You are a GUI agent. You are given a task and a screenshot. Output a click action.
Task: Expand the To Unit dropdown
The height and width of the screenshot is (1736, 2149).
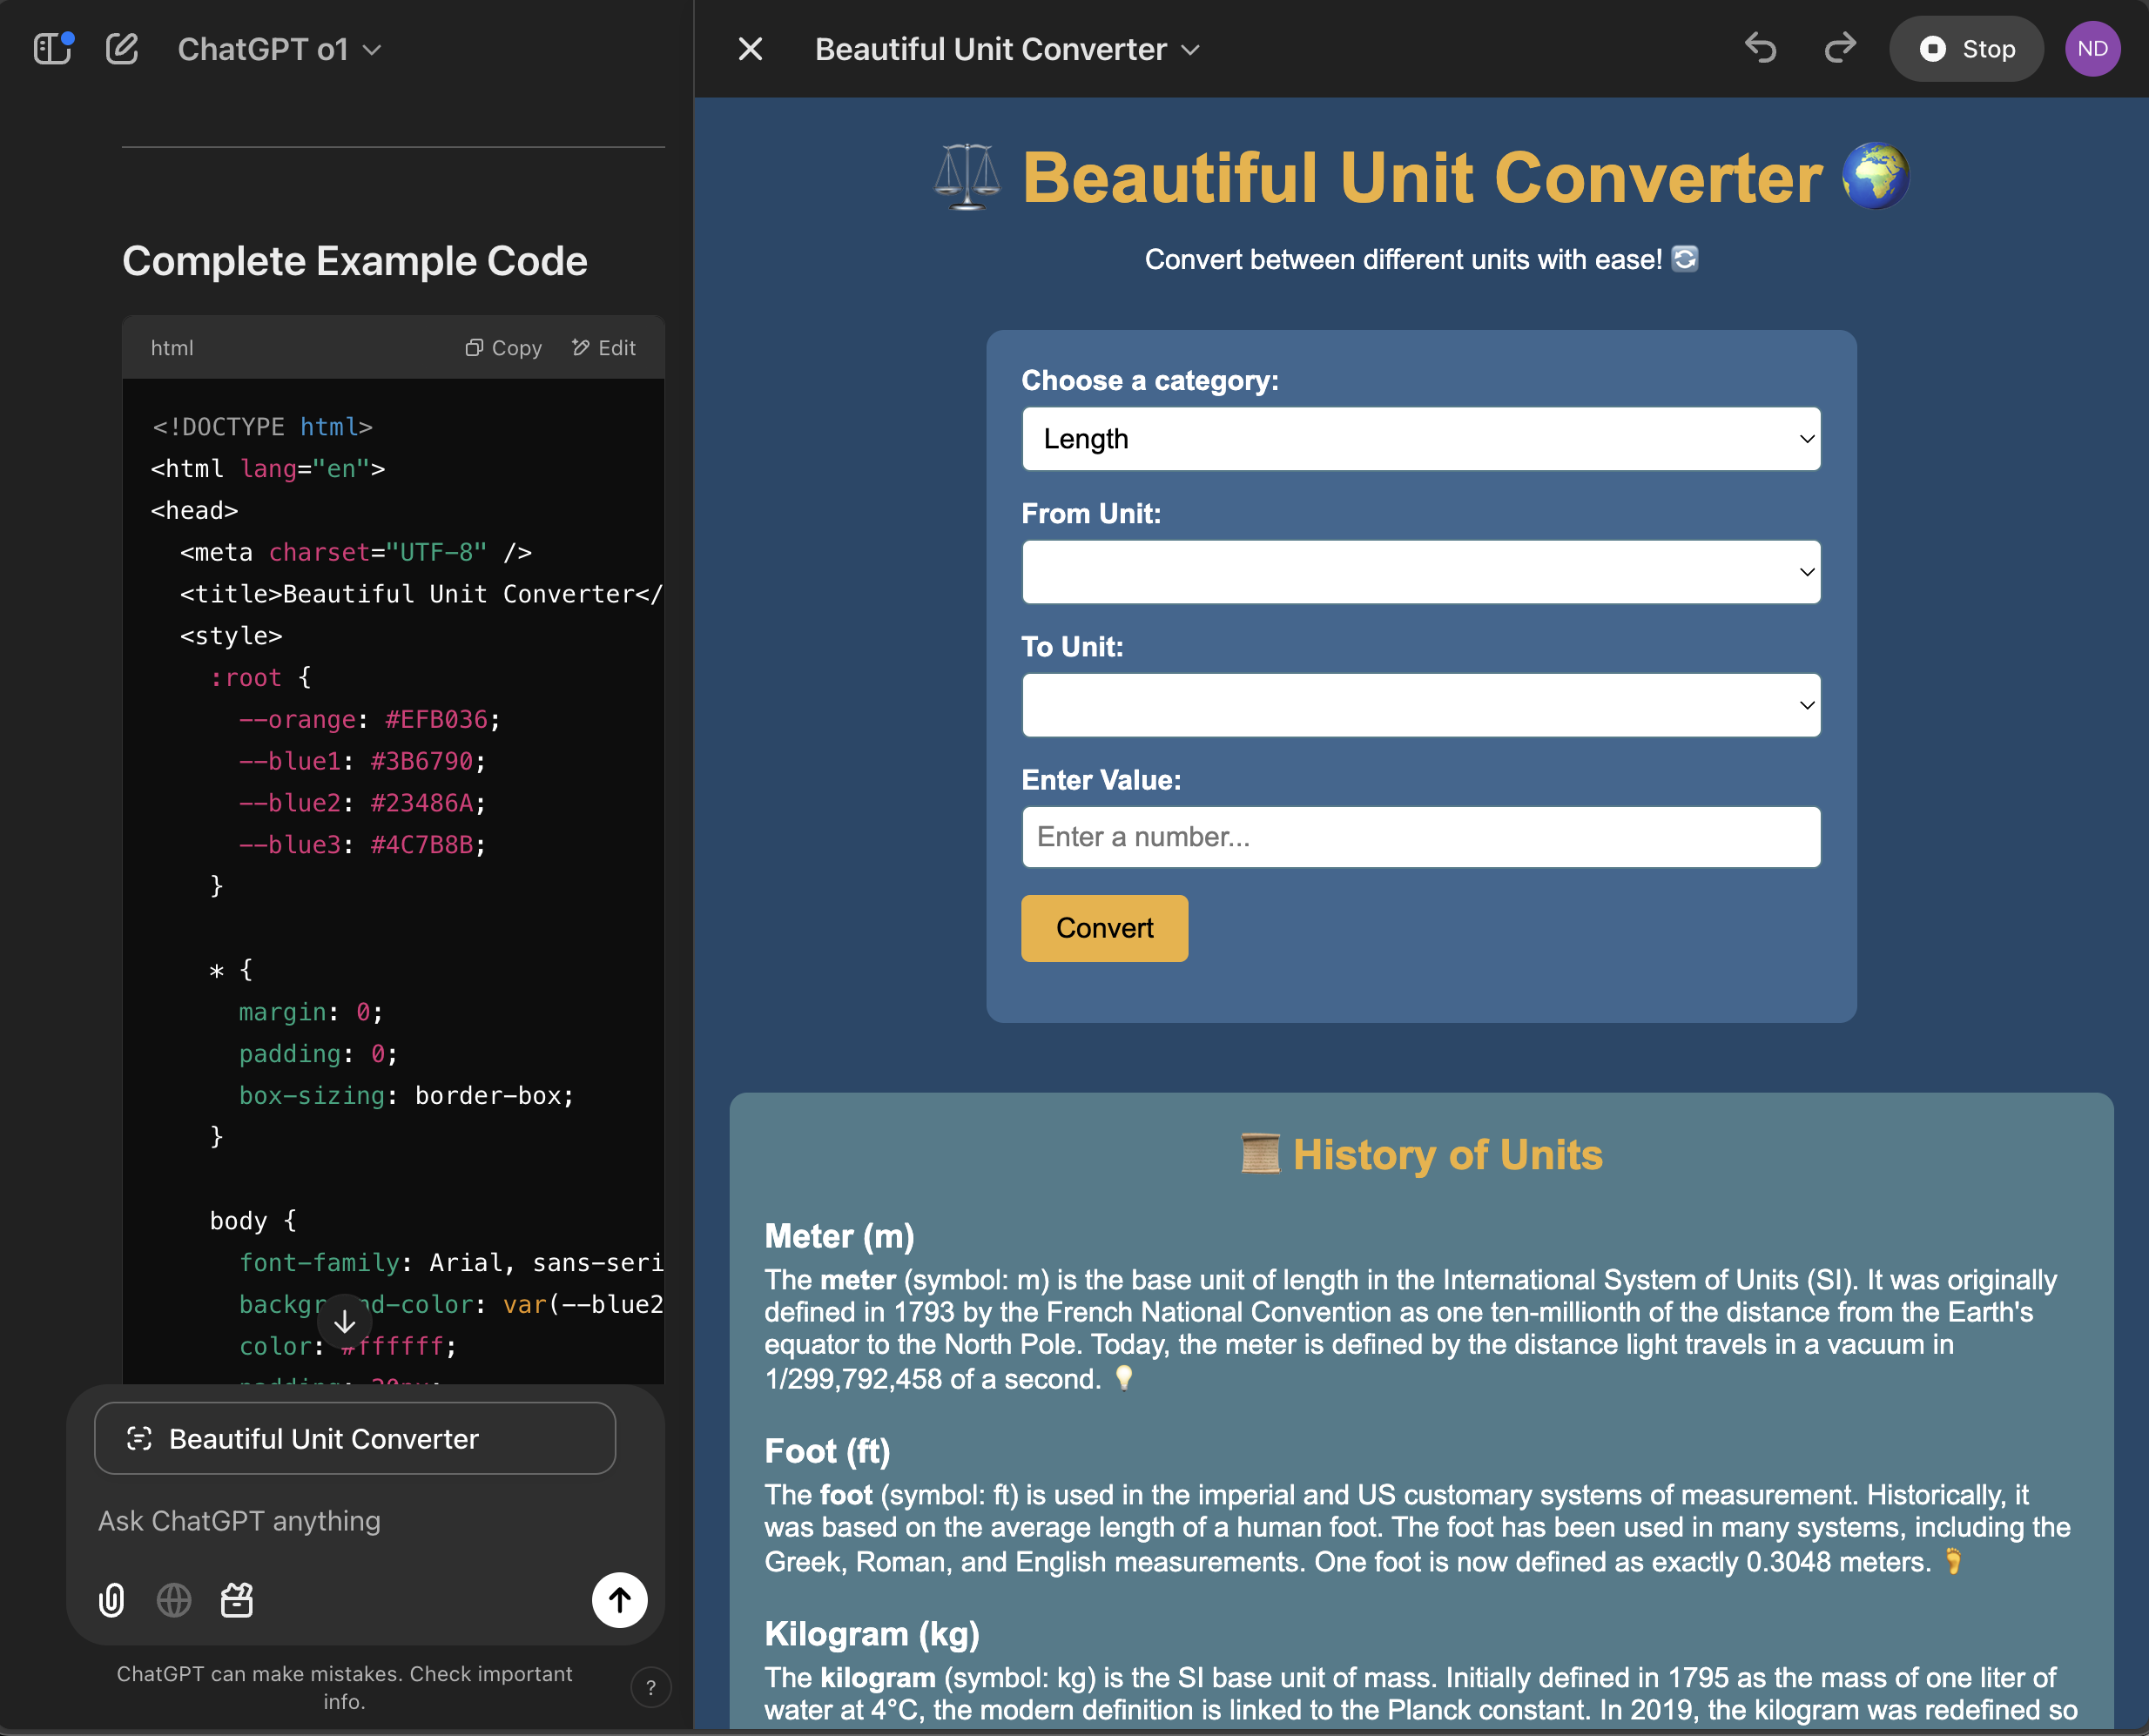1421,703
